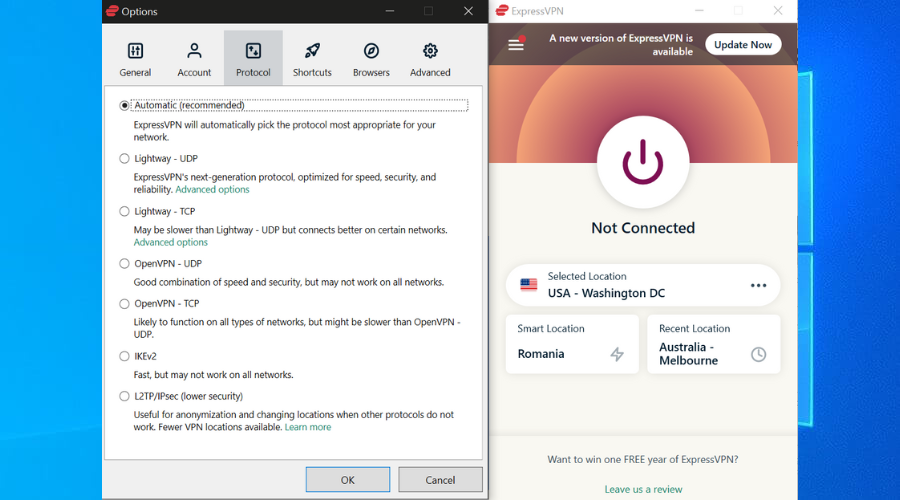Viewport: 900px width, 500px height.
Task: Click the clock icon beside Australia - Melbourne
Action: coord(758,354)
